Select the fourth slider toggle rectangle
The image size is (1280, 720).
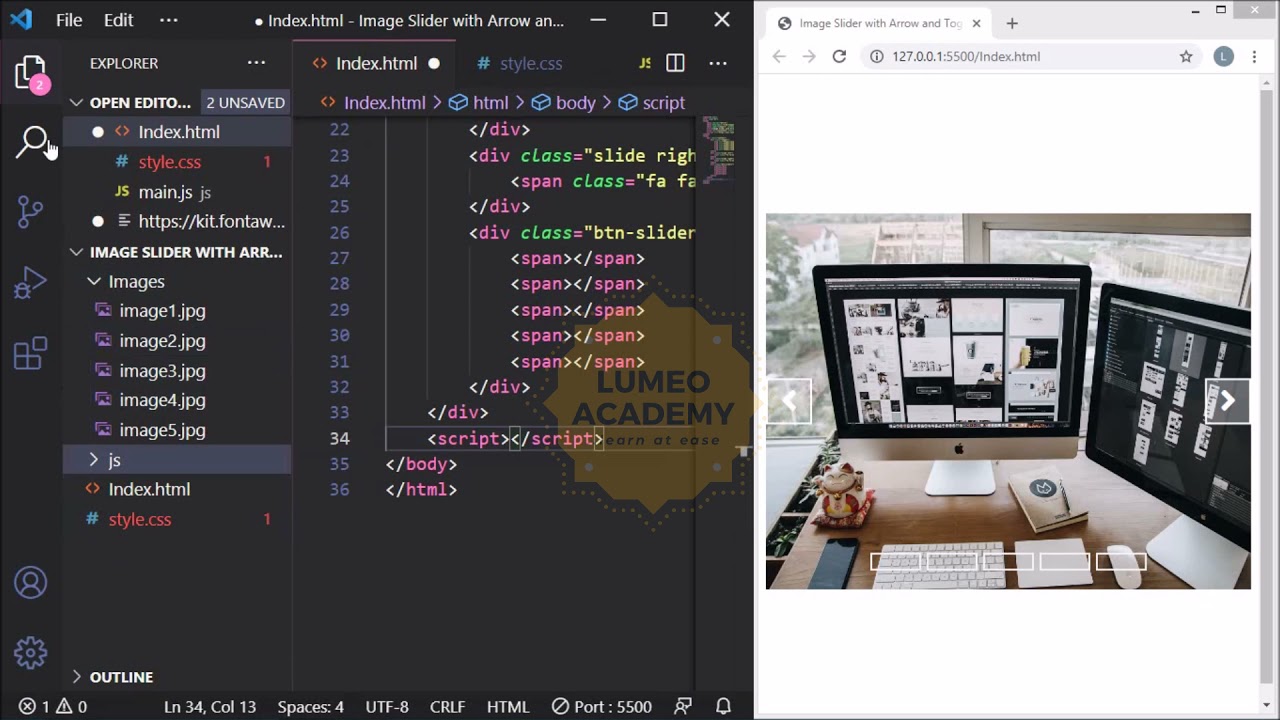pyautogui.click(x=1064, y=562)
